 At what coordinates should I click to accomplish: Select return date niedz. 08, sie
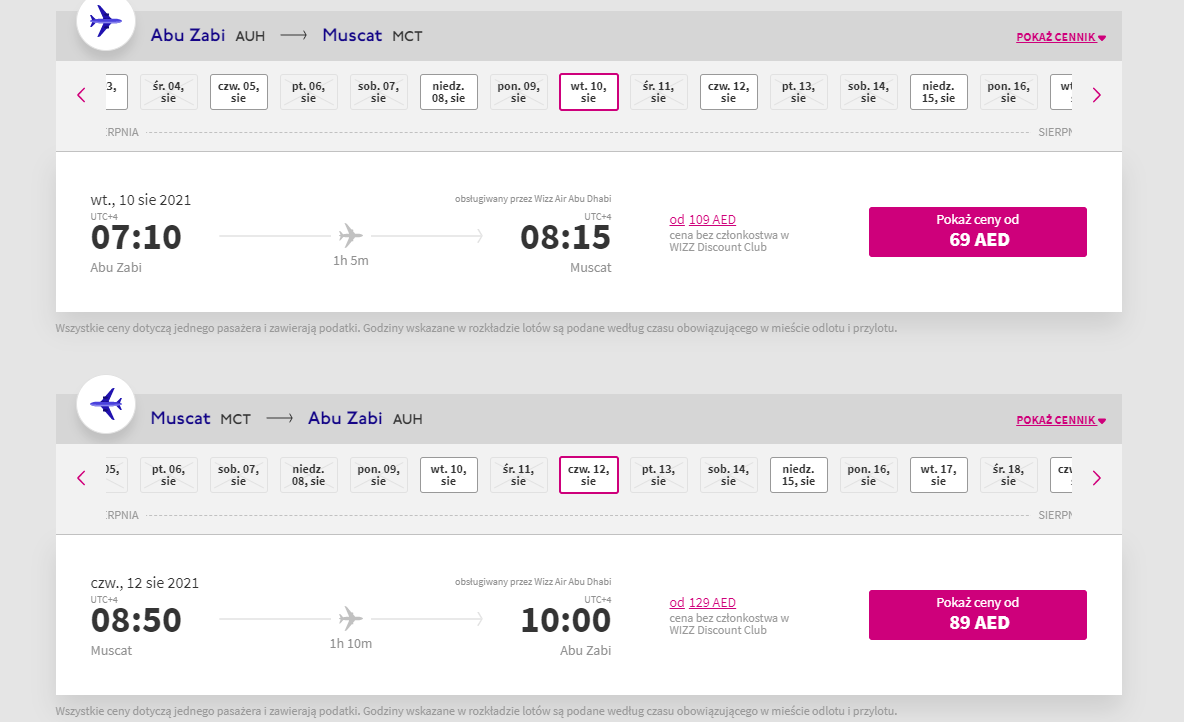(x=309, y=475)
